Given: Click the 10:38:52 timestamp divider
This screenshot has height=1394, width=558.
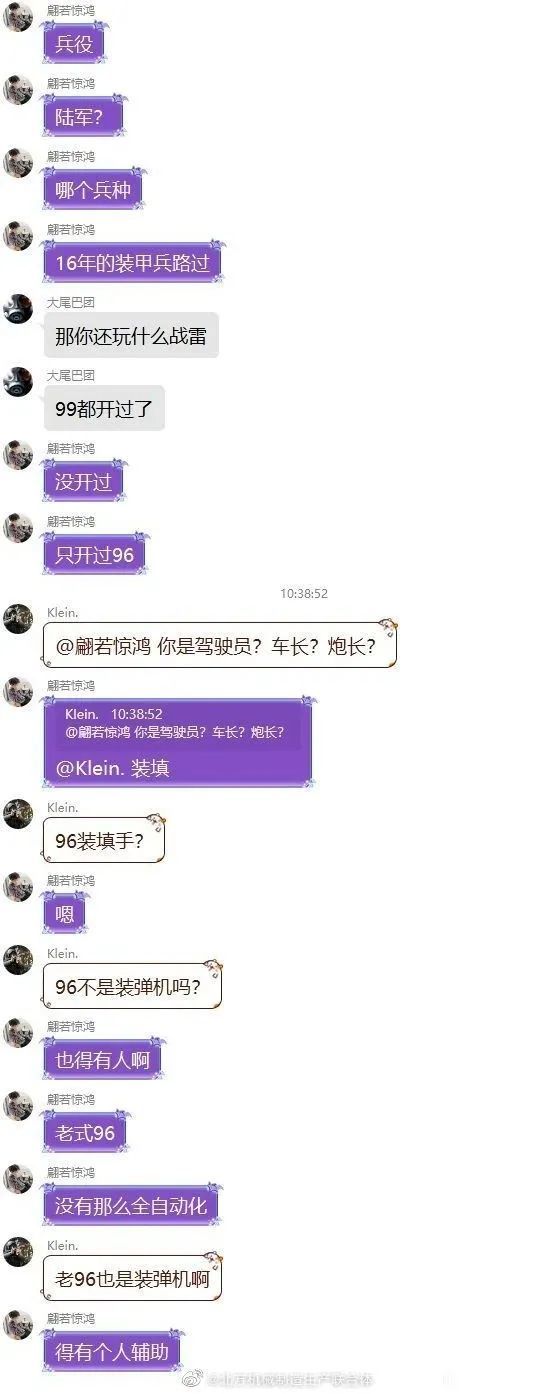Looking at the screenshot, I should pyautogui.click(x=304, y=594).
